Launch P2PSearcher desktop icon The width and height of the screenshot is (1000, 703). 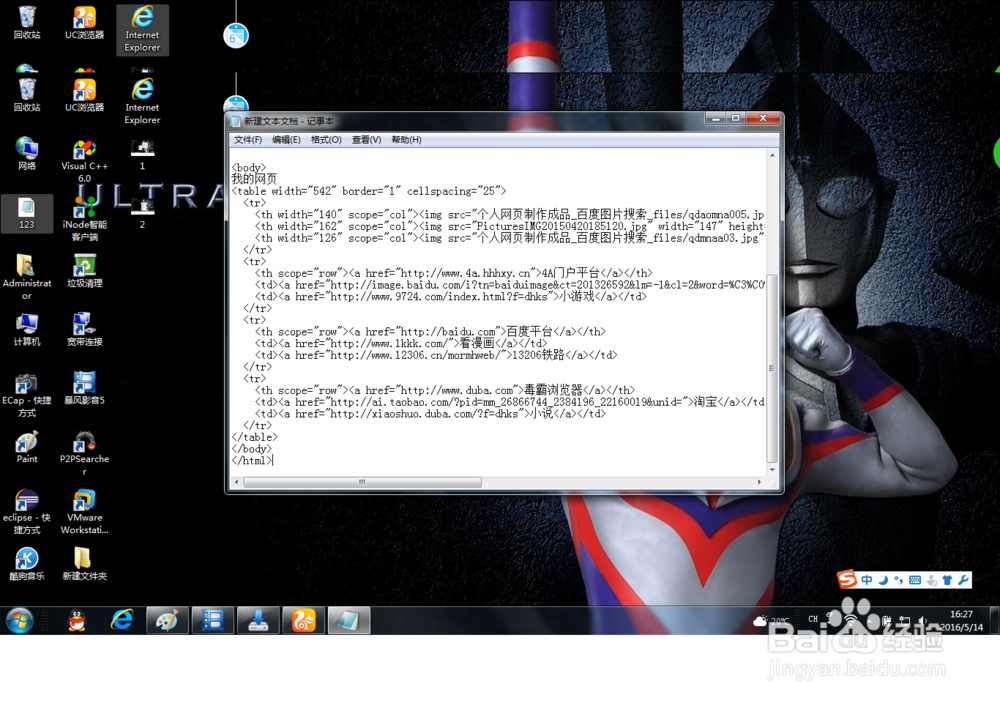[x=84, y=454]
